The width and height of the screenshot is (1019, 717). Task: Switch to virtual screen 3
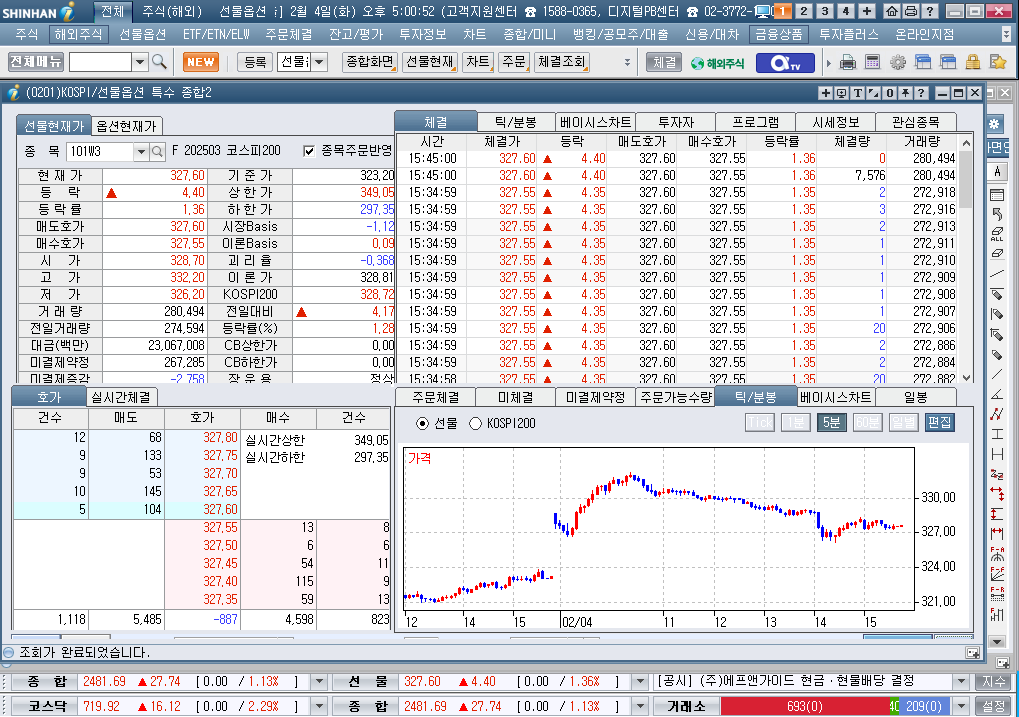[x=825, y=11]
